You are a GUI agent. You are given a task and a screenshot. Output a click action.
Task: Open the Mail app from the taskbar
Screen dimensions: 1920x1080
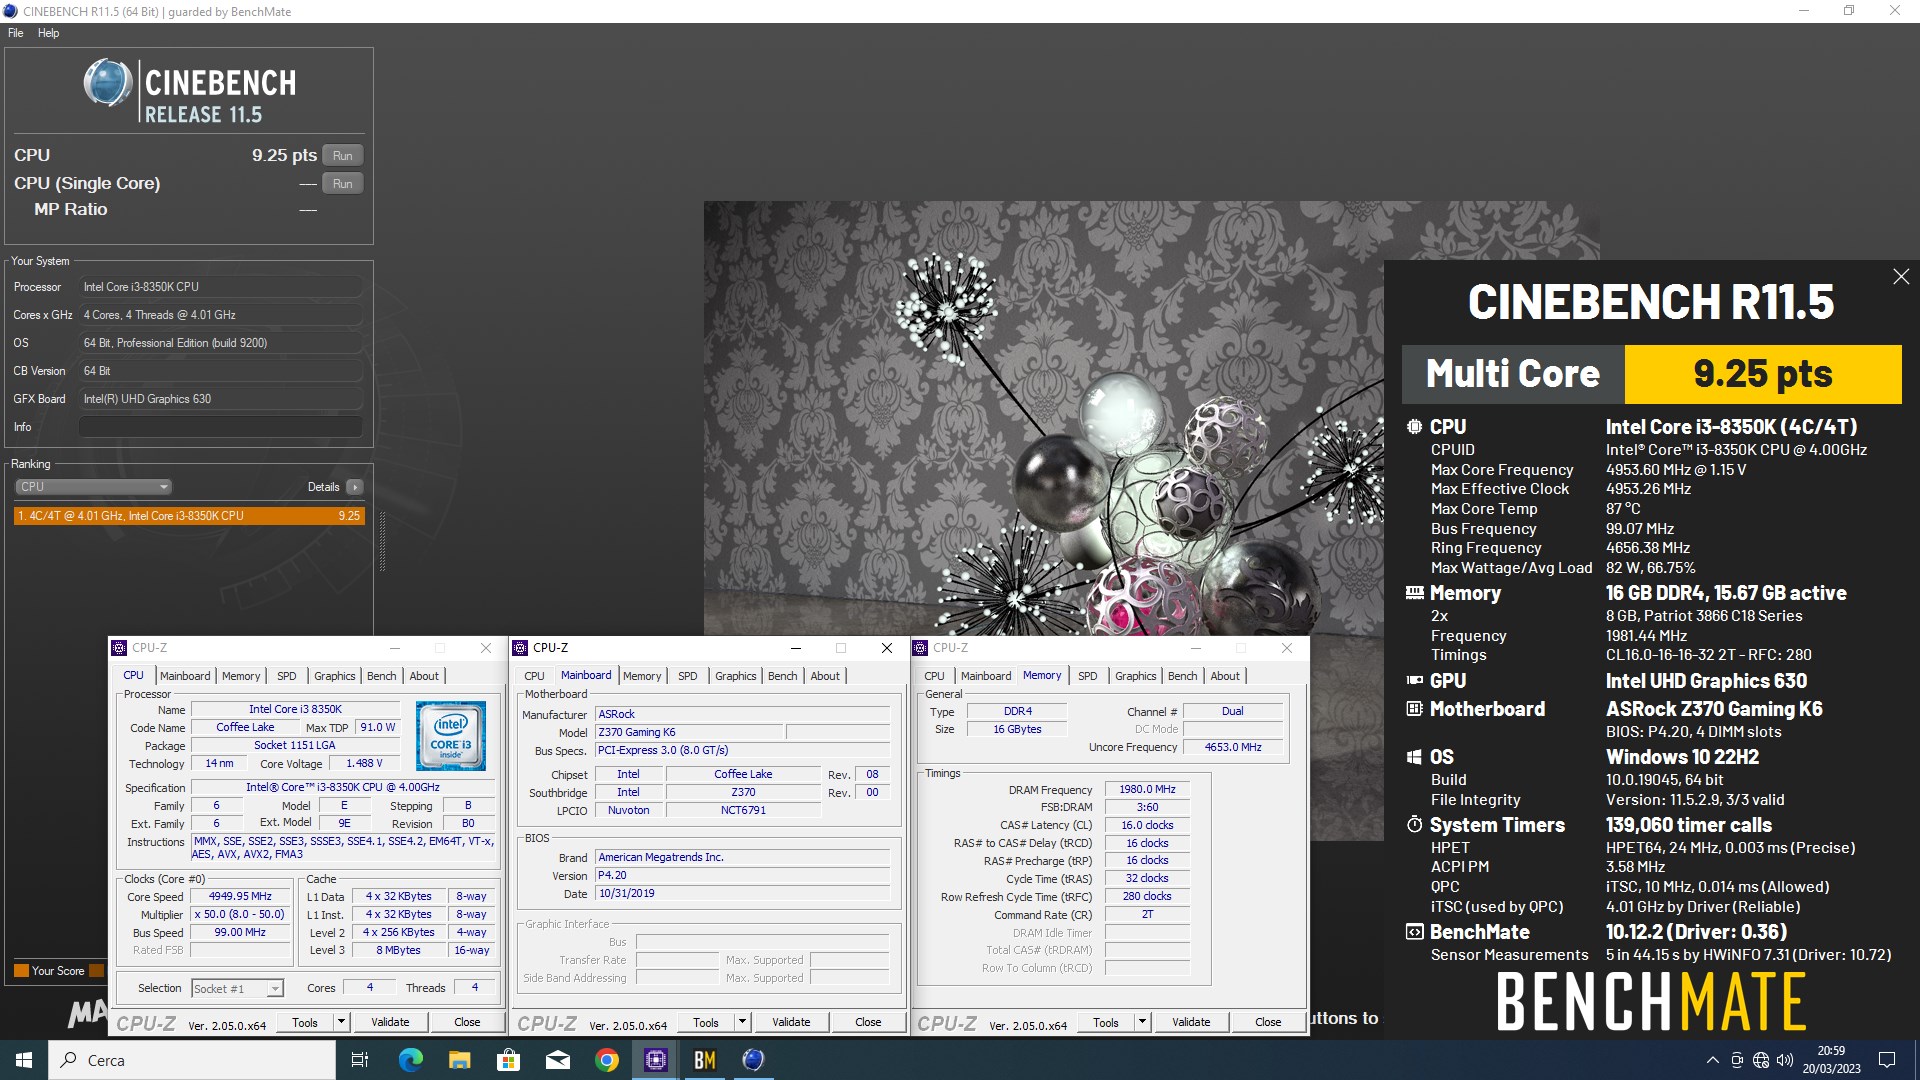[x=557, y=1060]
